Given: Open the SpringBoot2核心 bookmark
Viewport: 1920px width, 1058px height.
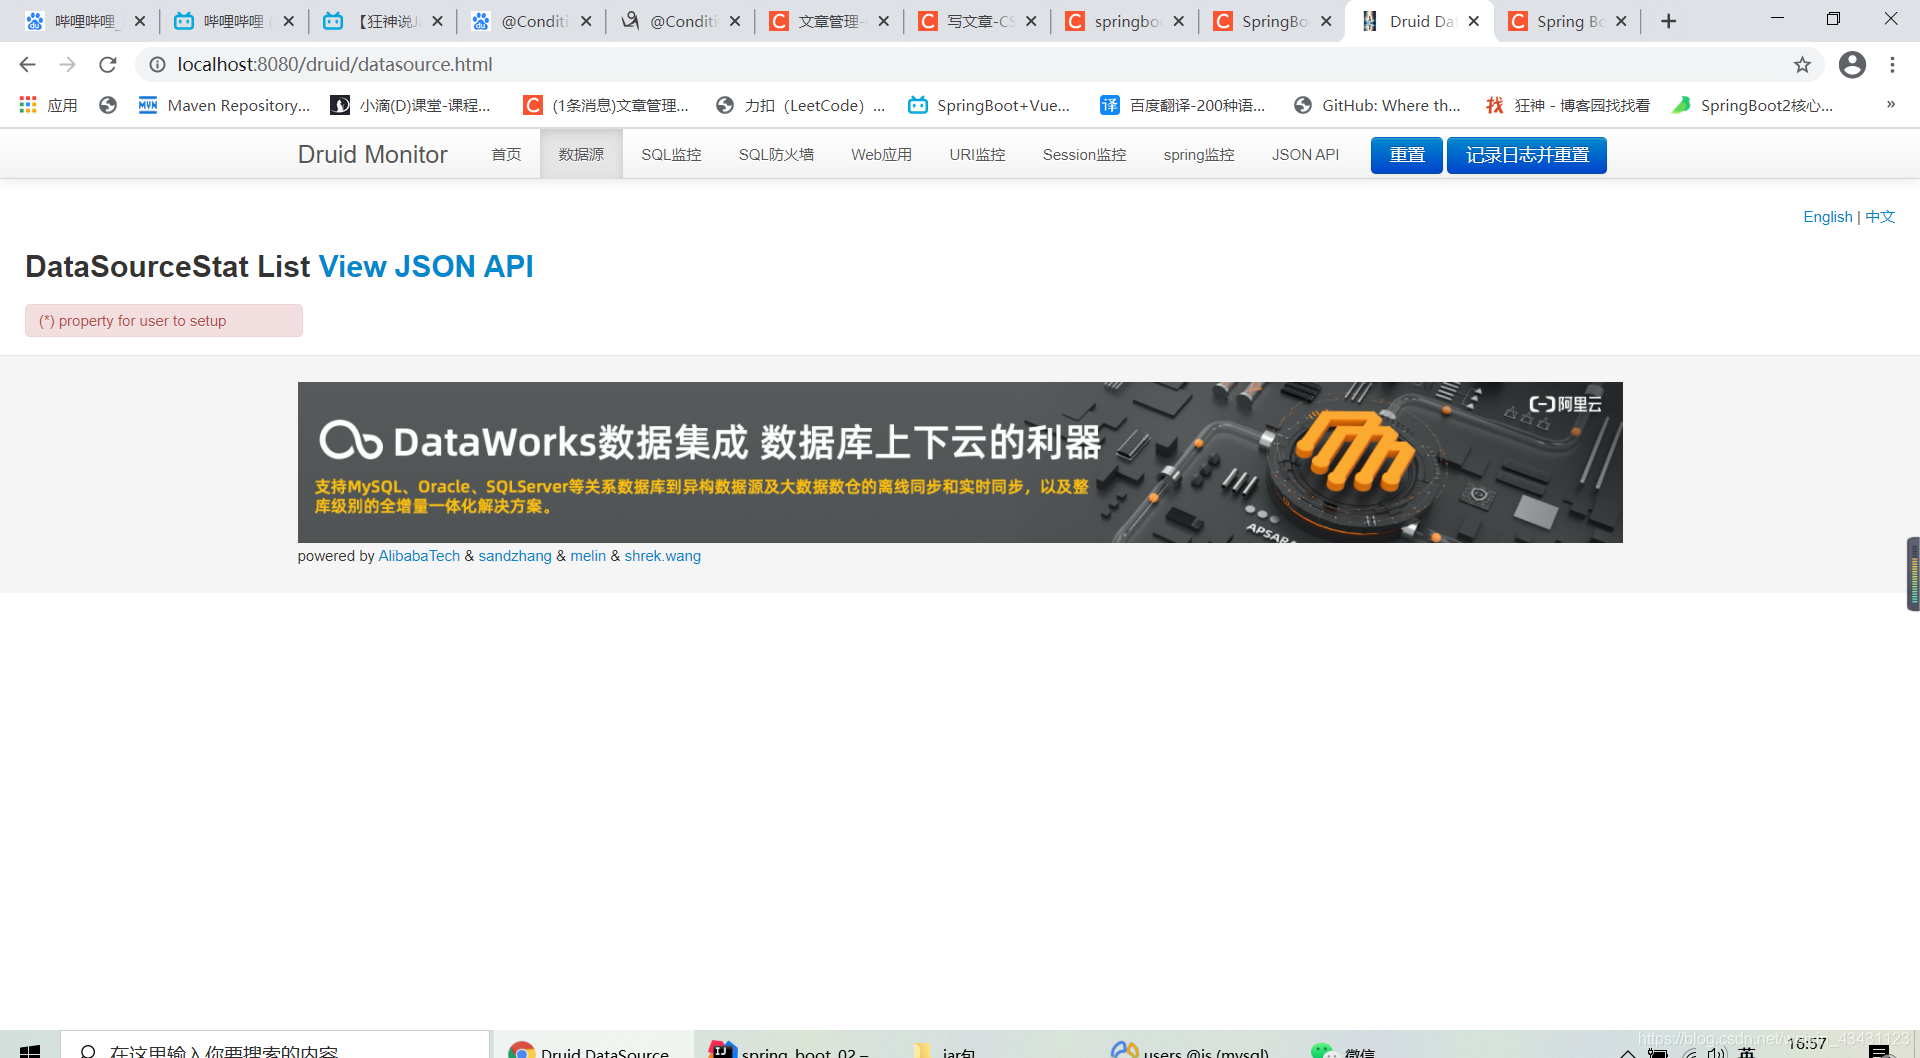Looking at the screenshot, I should pos(1754,105).
